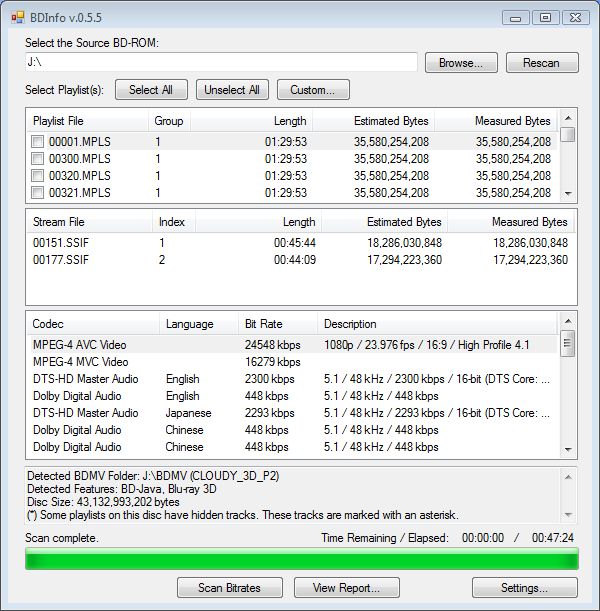Tick the 00300.MPLS playlist checkbox
Viewport: 600px width, 611px height.
point(37,159)
